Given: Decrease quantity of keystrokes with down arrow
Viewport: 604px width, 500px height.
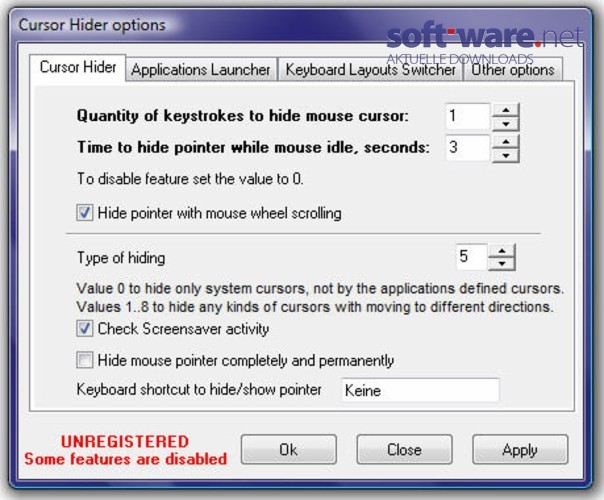Looking at the screenshot, I should click(x=506, y=124).
